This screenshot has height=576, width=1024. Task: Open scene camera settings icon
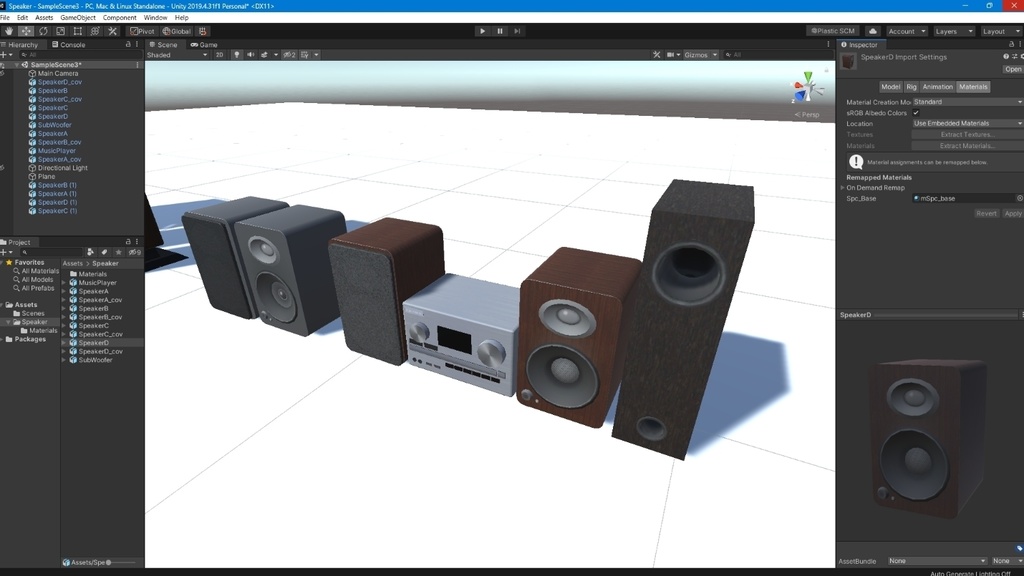coord(673,55)
